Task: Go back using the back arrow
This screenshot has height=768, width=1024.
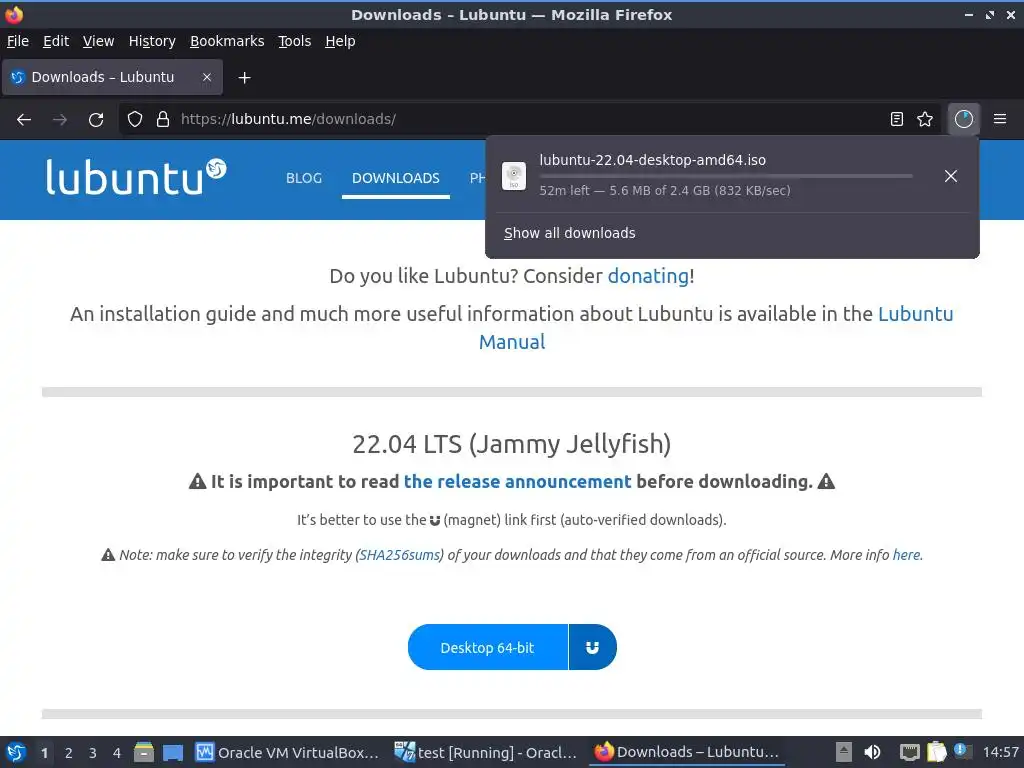Action: (24, 120)
